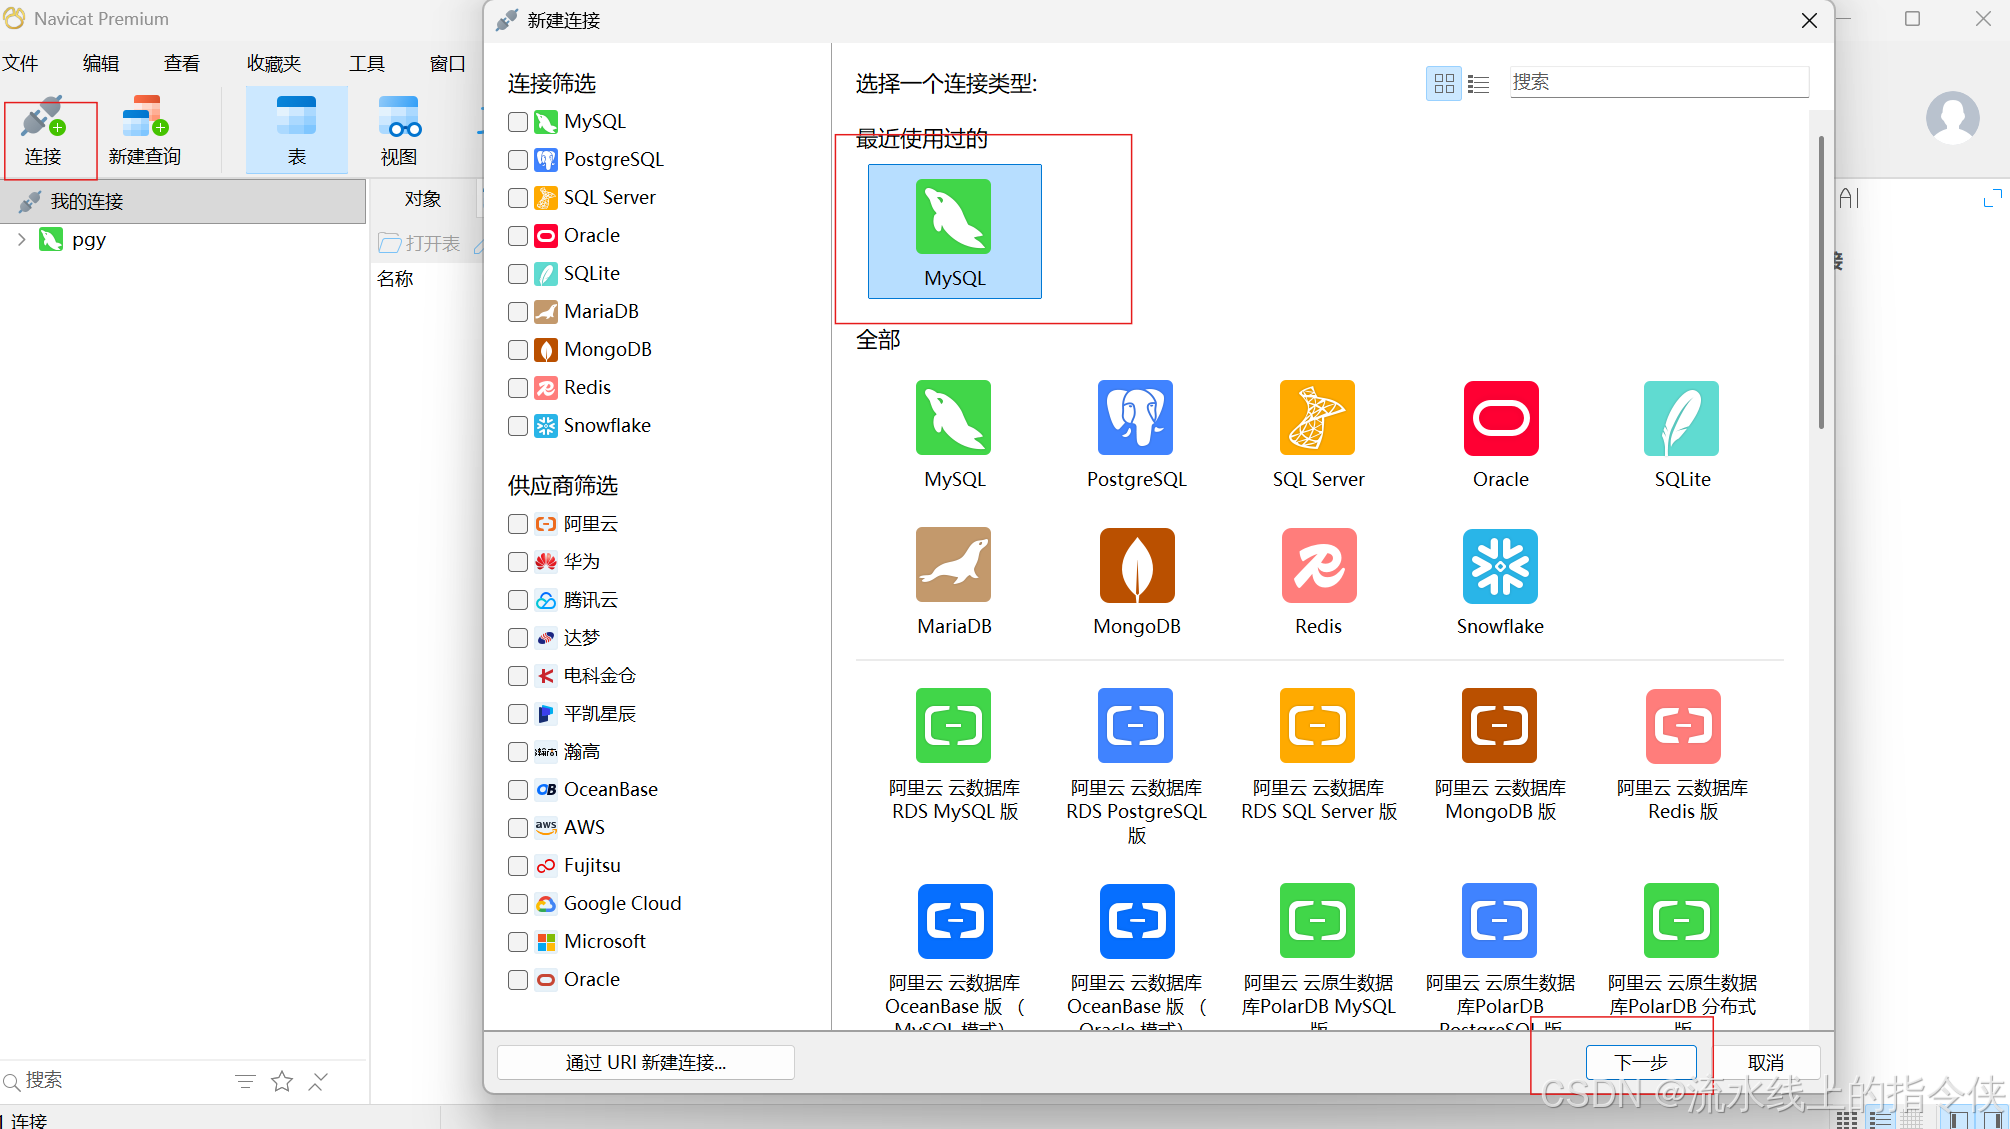This screenshot has width=2010, height=1129.
Task: Switch to grid icon view
Action: tap(1443, 84)
